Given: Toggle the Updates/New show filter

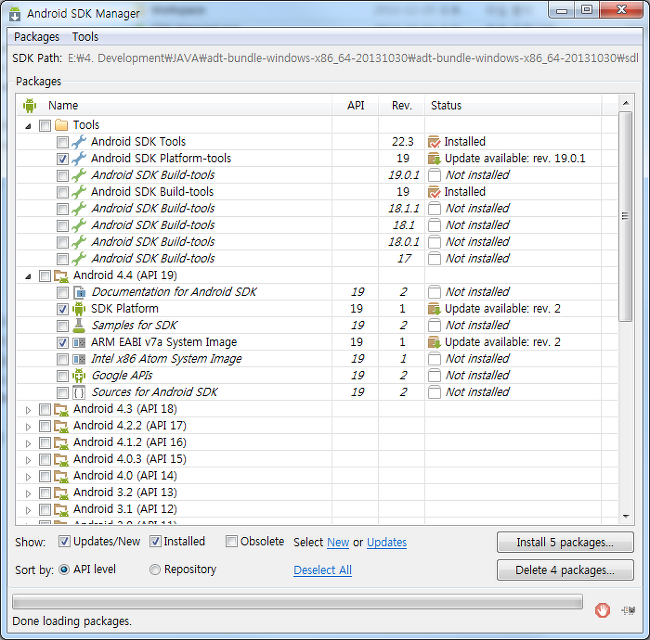Looking at the screenshot, I should pyautogui.click(x=64, y=541).
